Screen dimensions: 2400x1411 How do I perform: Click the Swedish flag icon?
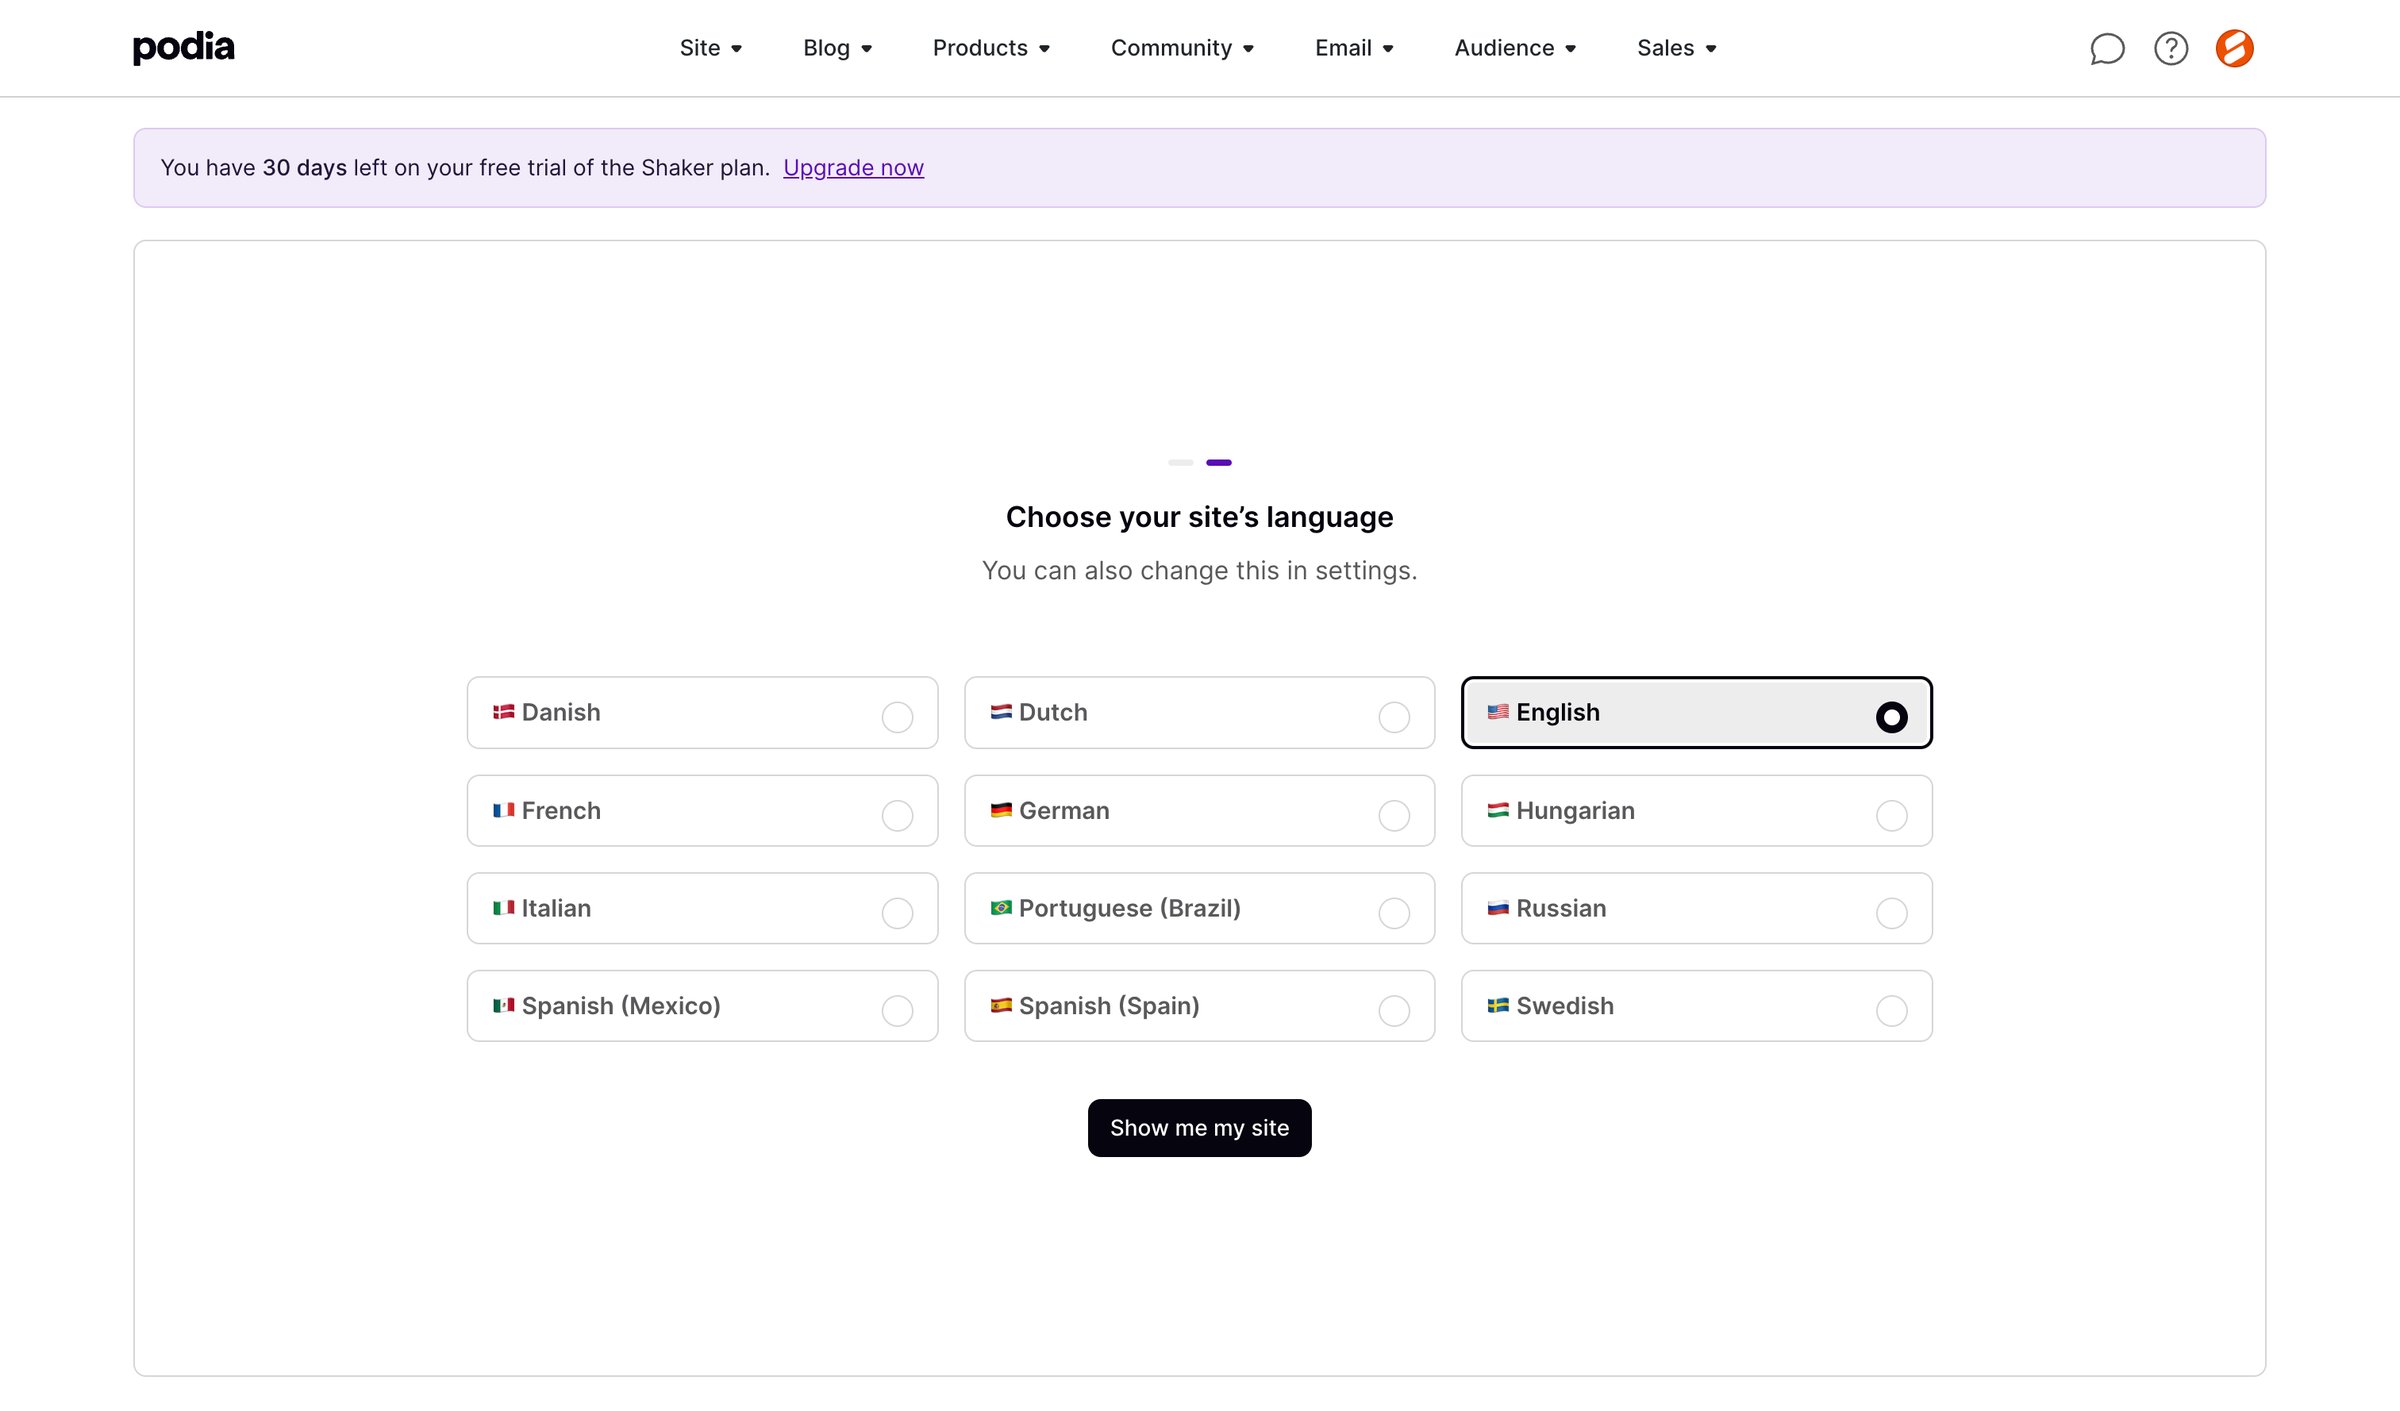1498,1005
